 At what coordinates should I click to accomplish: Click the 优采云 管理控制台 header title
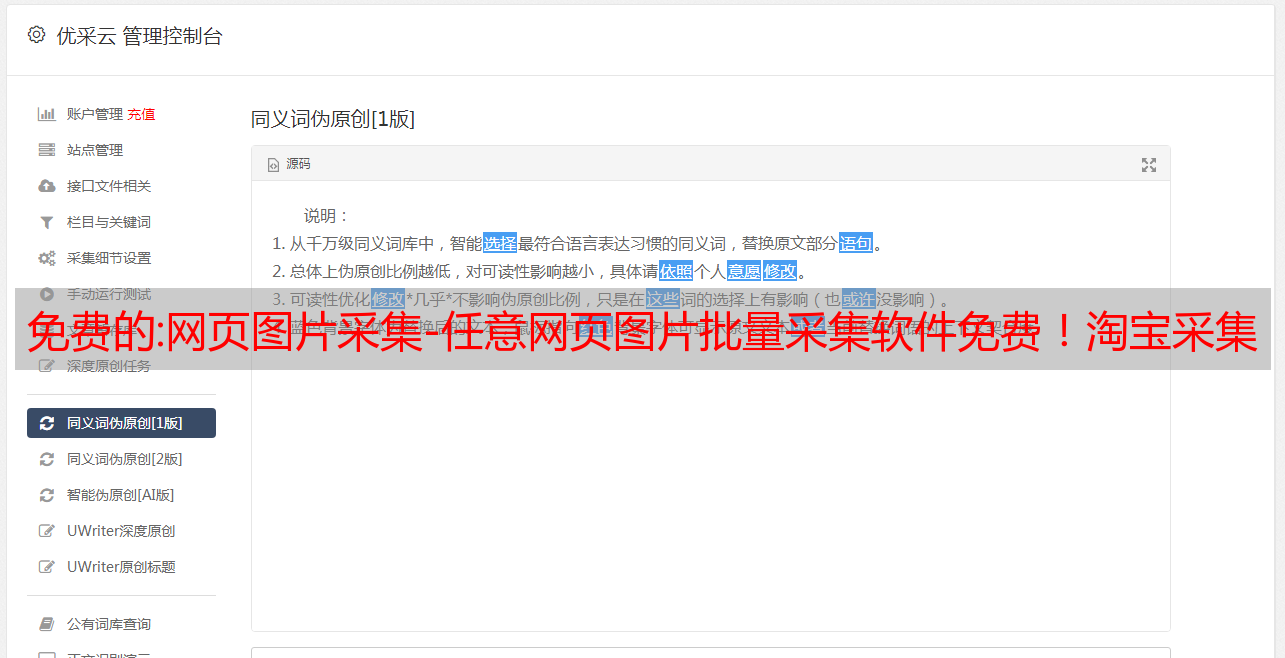point(139,36)
